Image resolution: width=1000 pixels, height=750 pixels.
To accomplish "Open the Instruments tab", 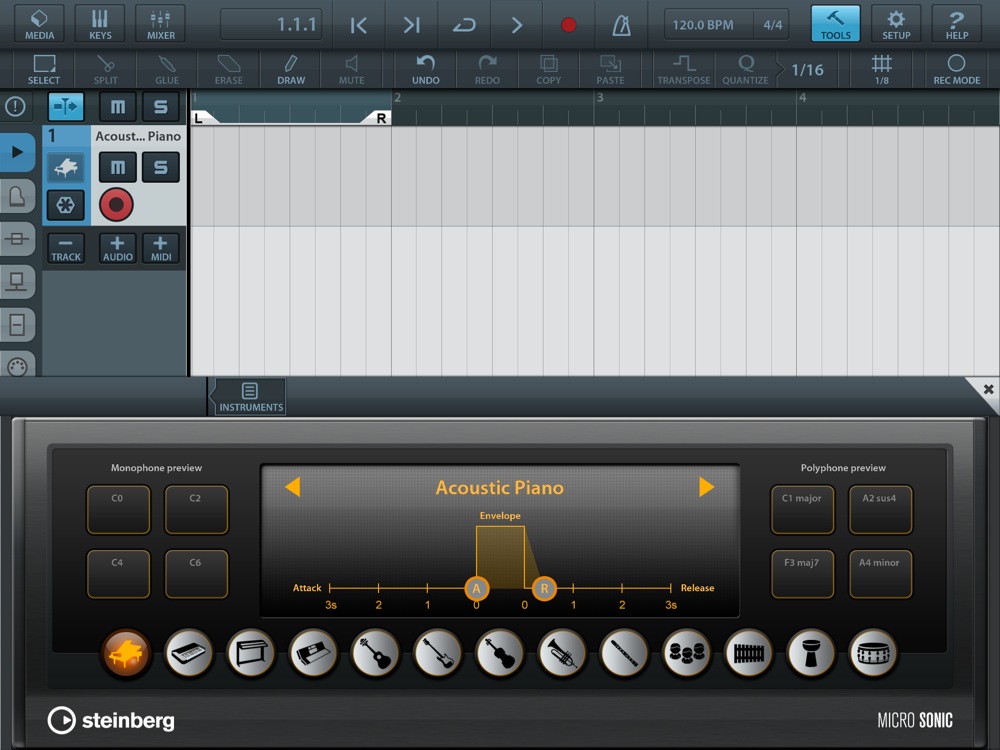I will tap(251, 397).
